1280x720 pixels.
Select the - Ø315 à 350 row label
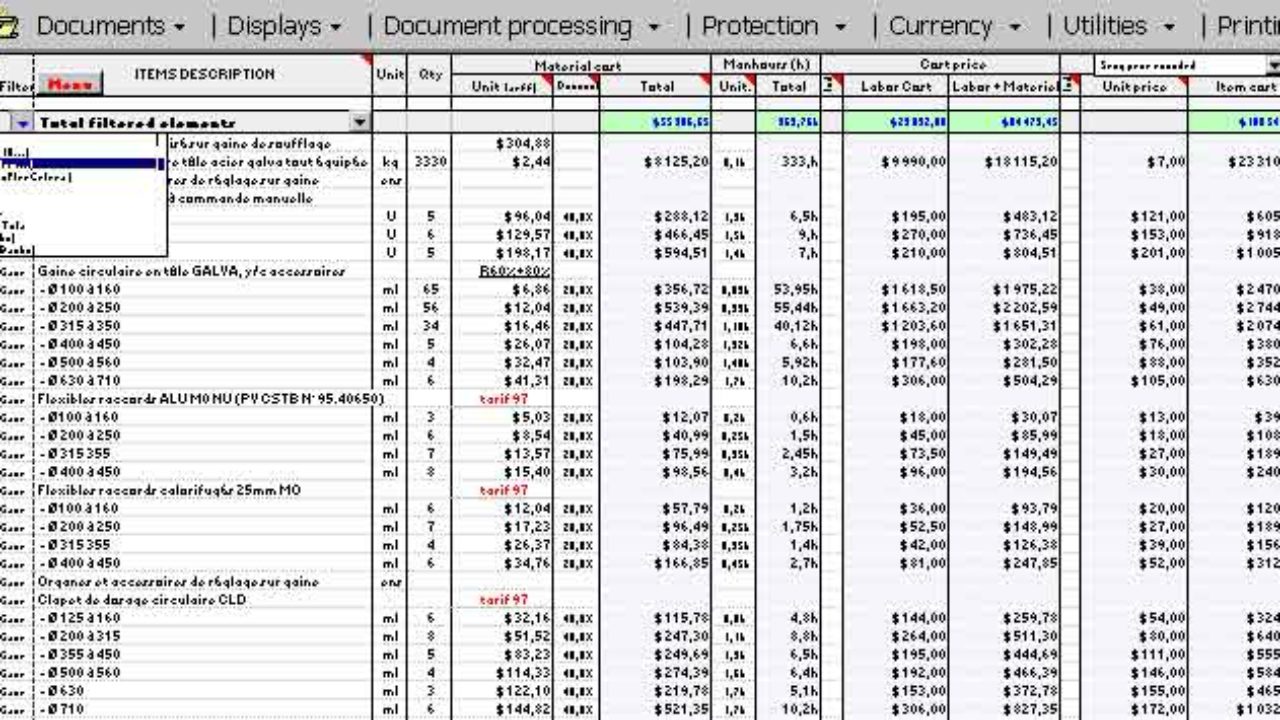click(80, 326)
